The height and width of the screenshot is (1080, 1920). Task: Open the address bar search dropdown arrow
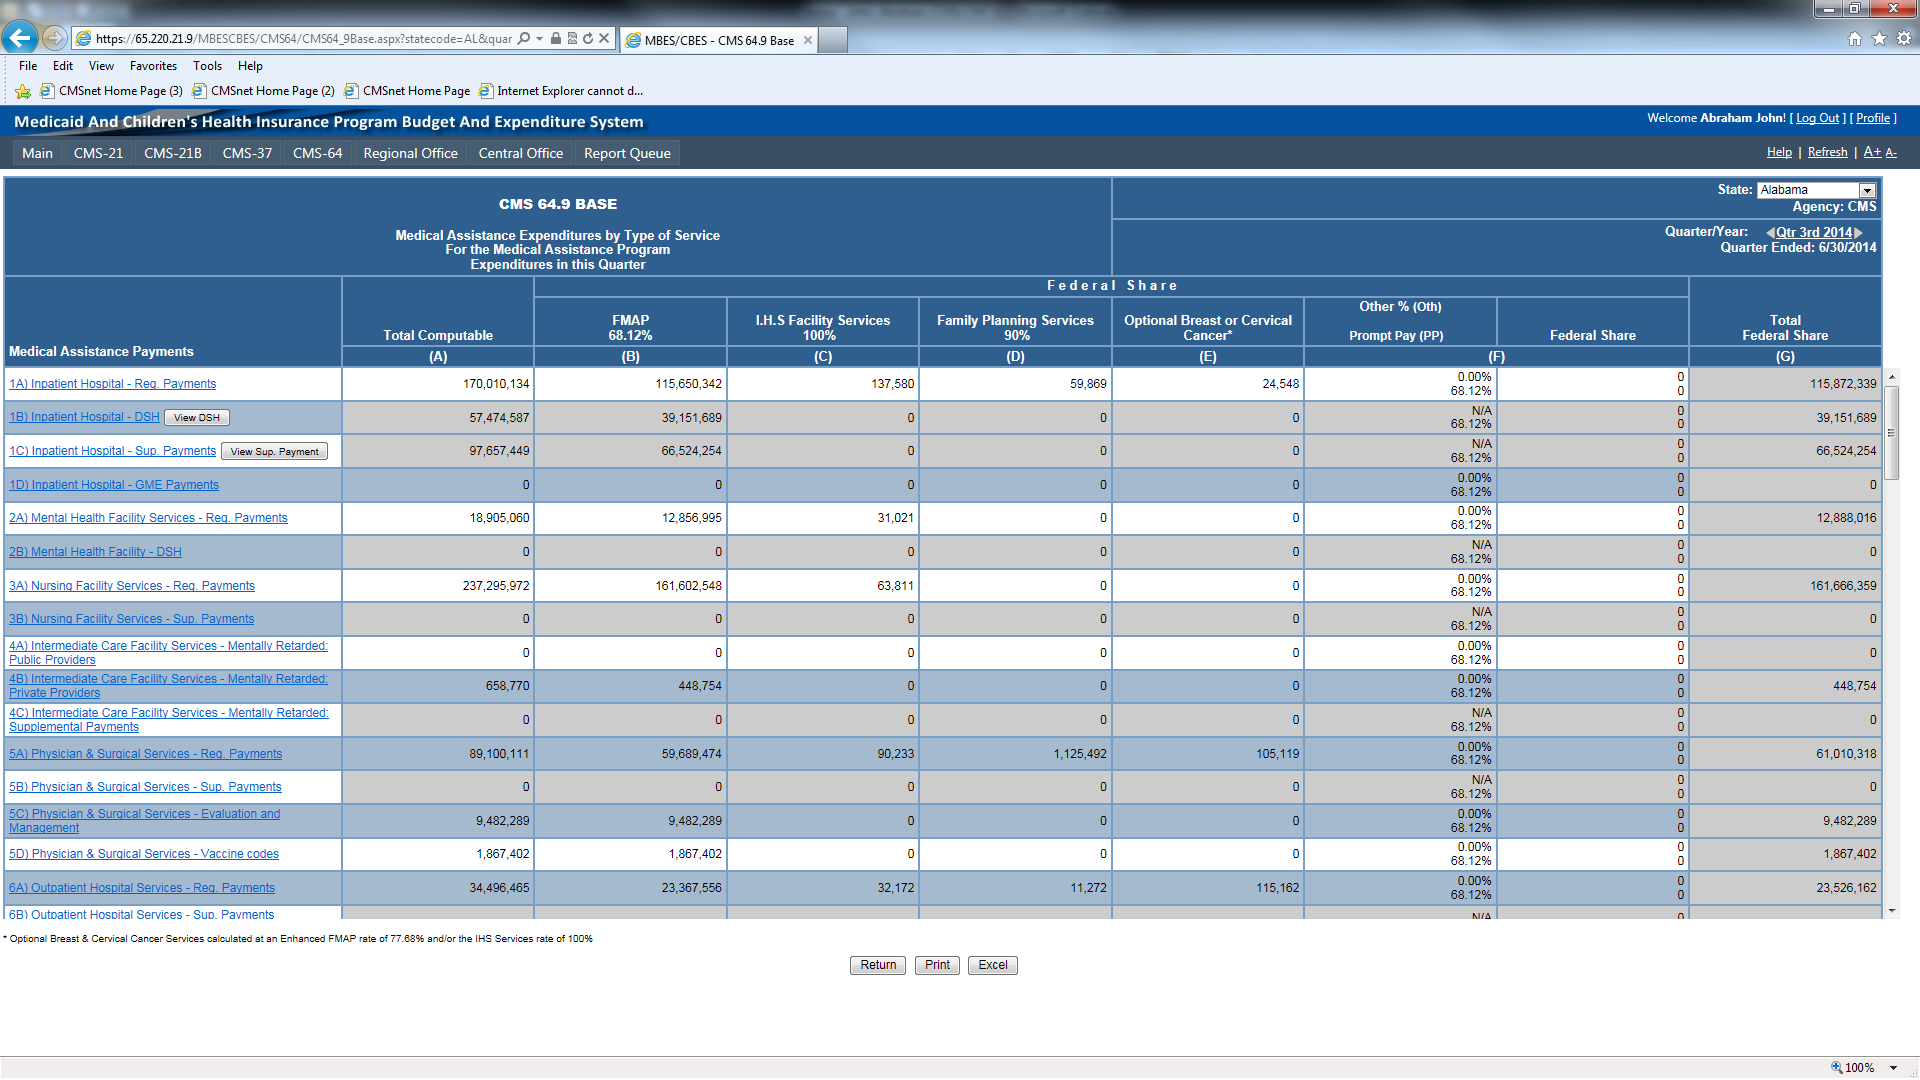539,39
